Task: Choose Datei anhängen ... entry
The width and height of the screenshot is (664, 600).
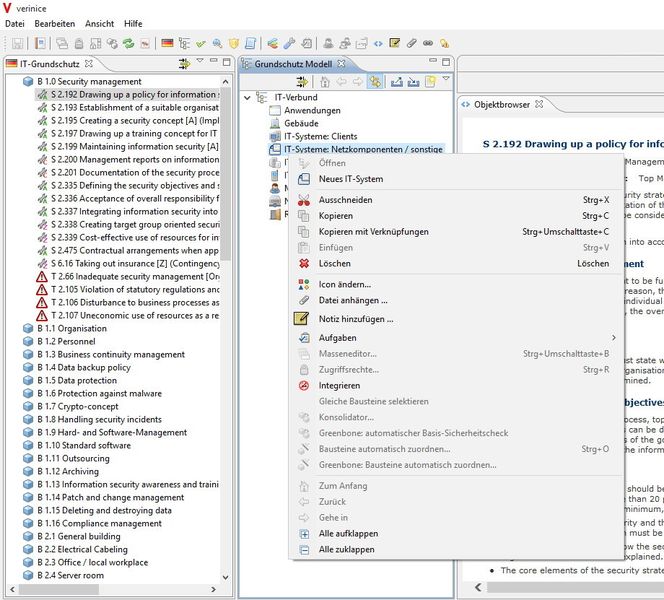Action: pos(455,300)
